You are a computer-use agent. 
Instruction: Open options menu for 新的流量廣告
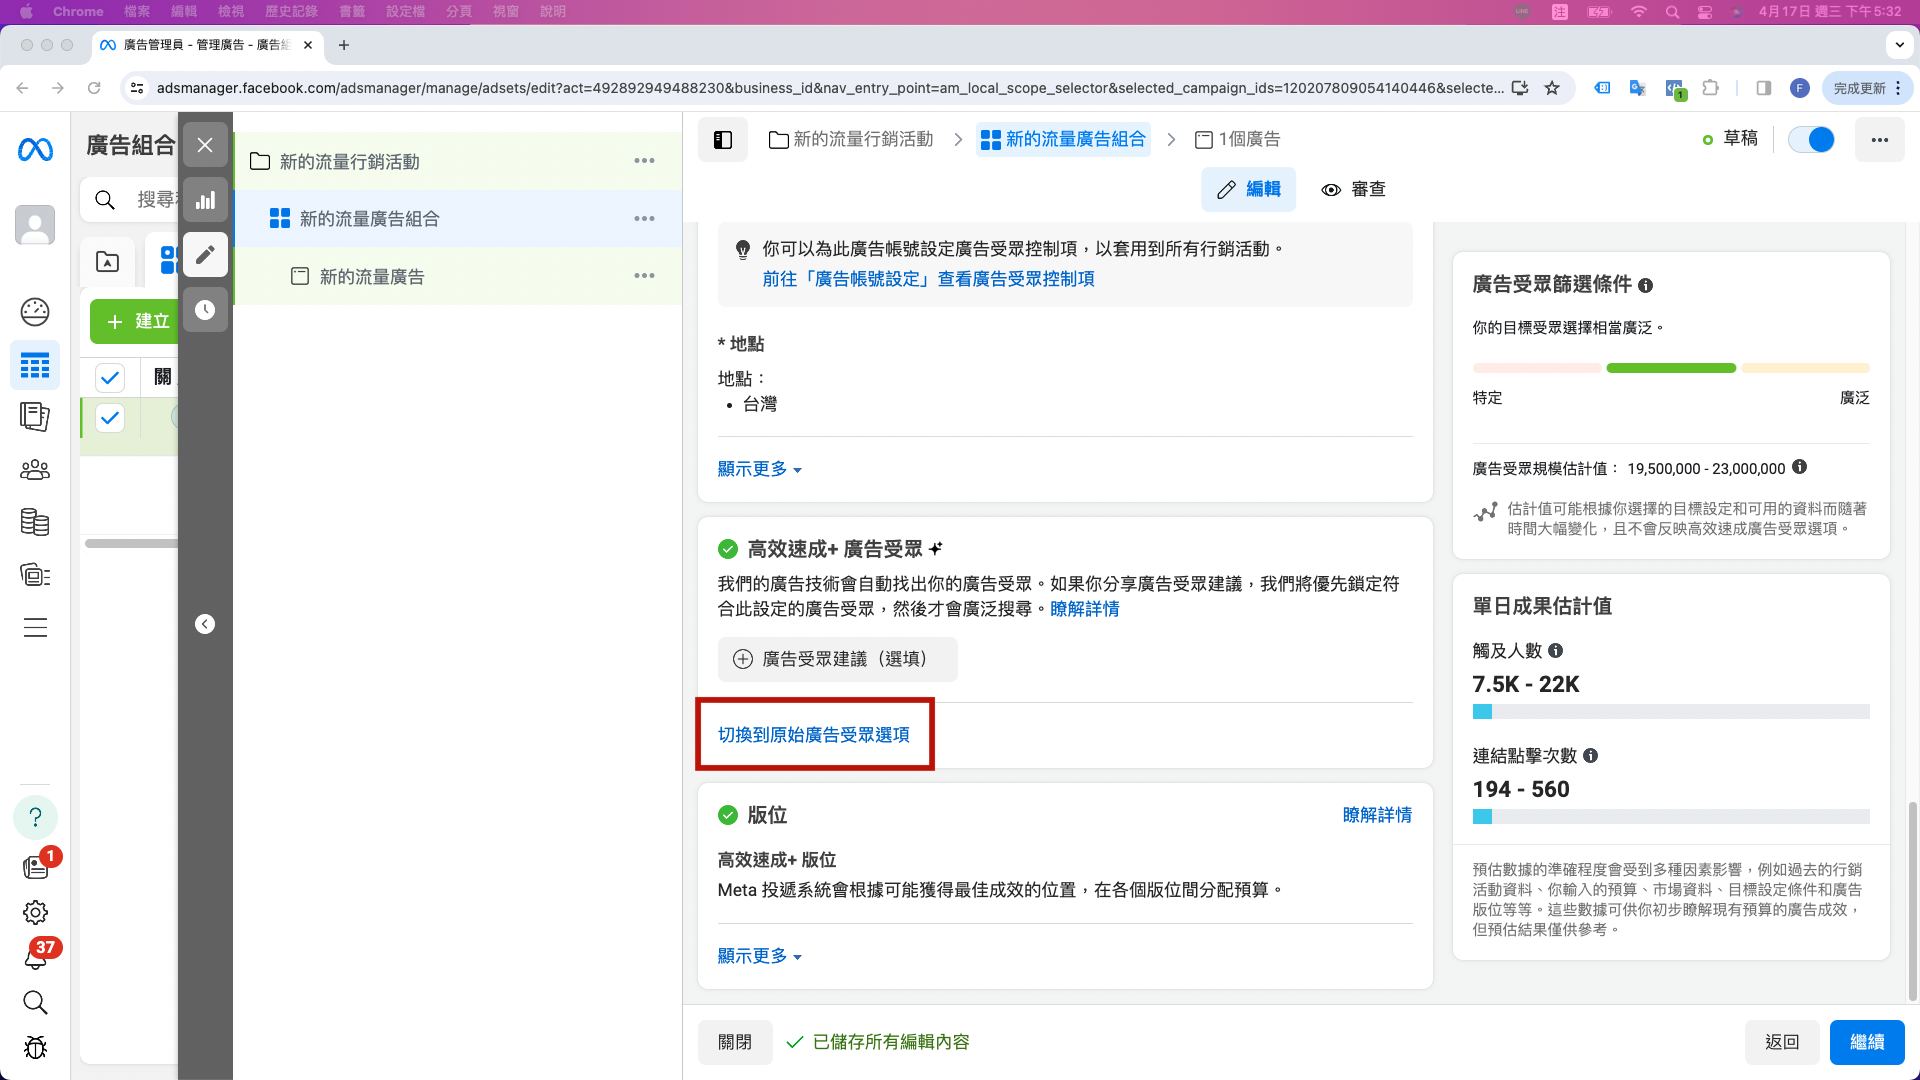click(645, 275)
